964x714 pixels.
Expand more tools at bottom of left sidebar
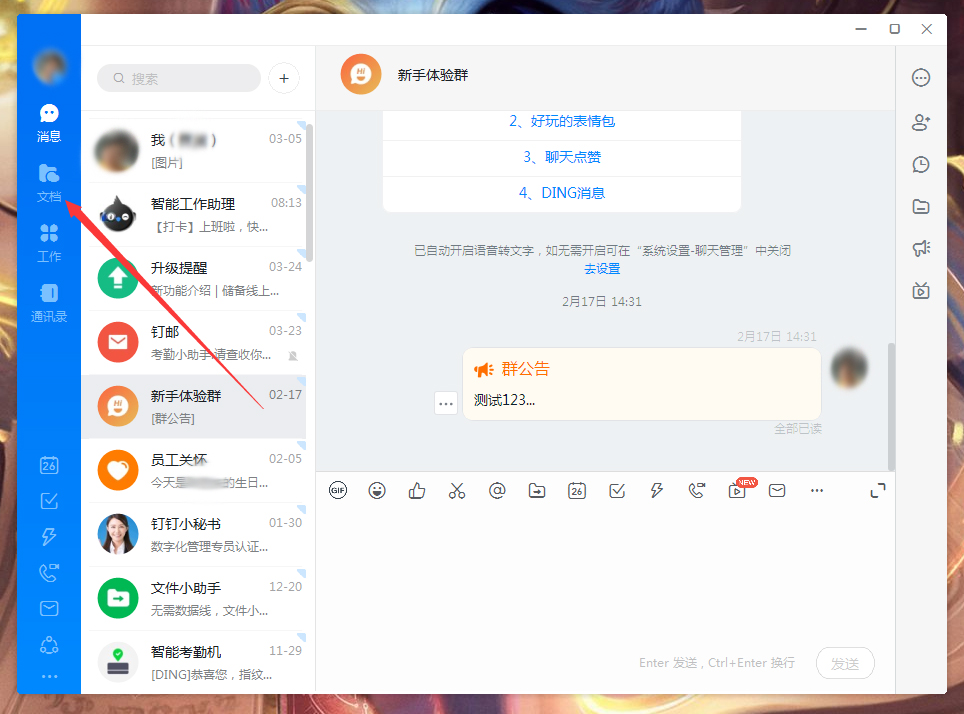[x=49, y=677]
